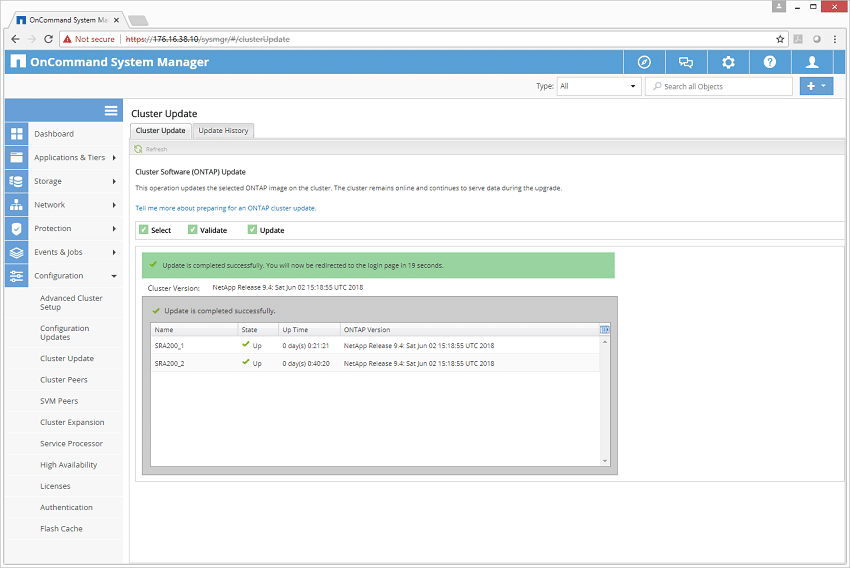
Task: Open Advanced Cluster Setup
Action: [71, 302]
